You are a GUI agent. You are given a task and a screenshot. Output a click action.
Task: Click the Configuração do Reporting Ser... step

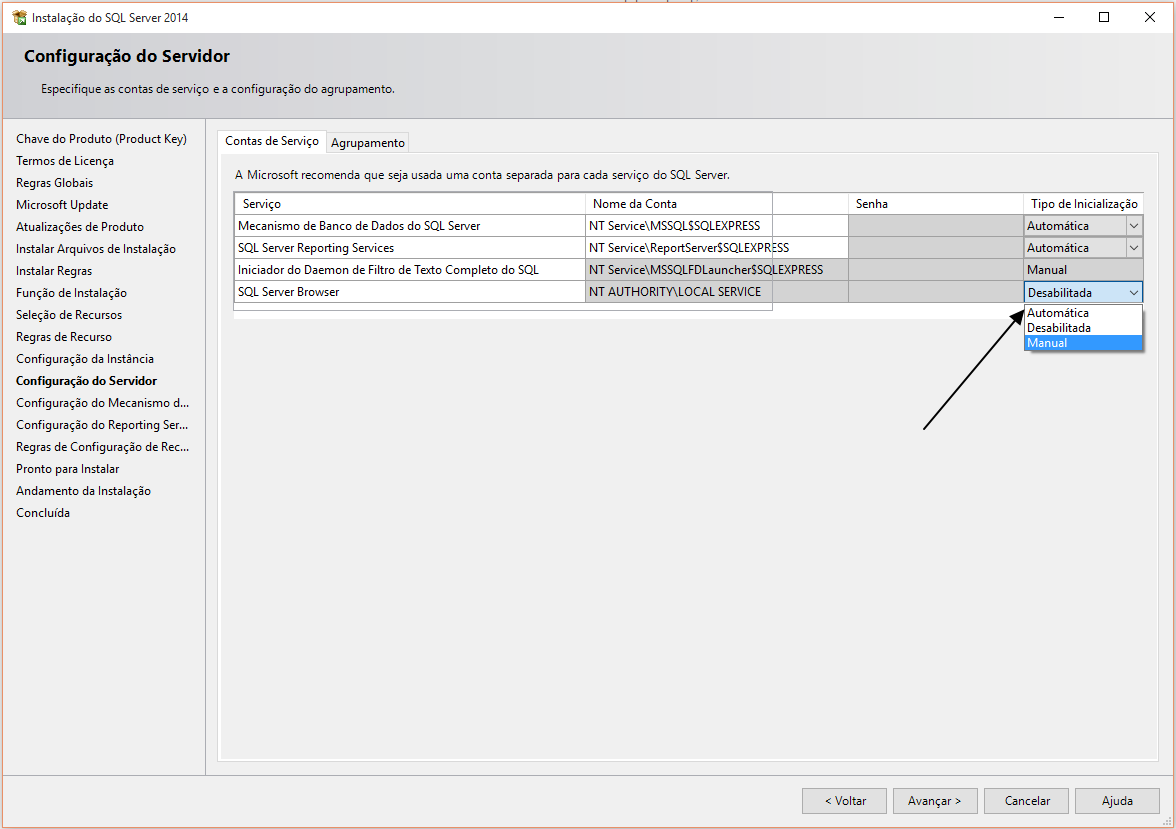[102, 425]
